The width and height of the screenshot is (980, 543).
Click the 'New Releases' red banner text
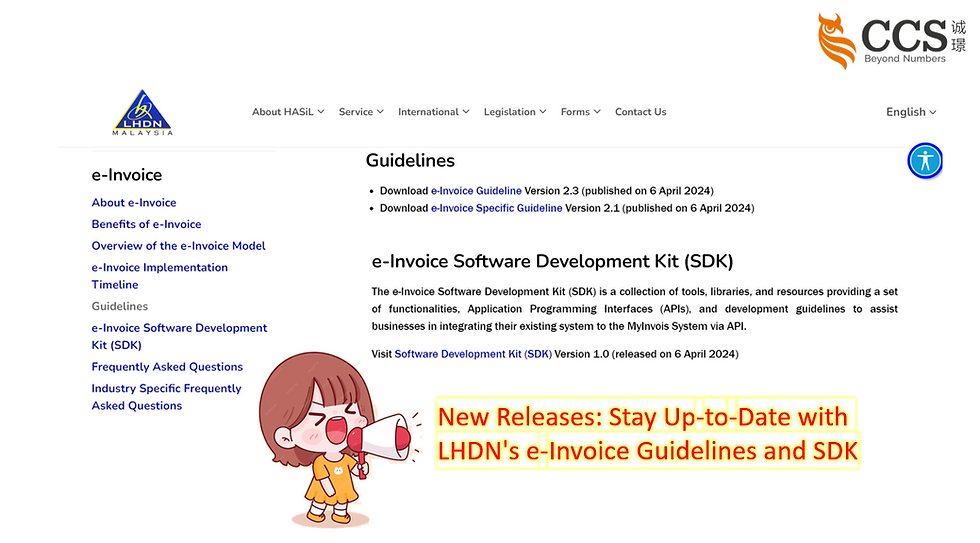tap(648, 433)
